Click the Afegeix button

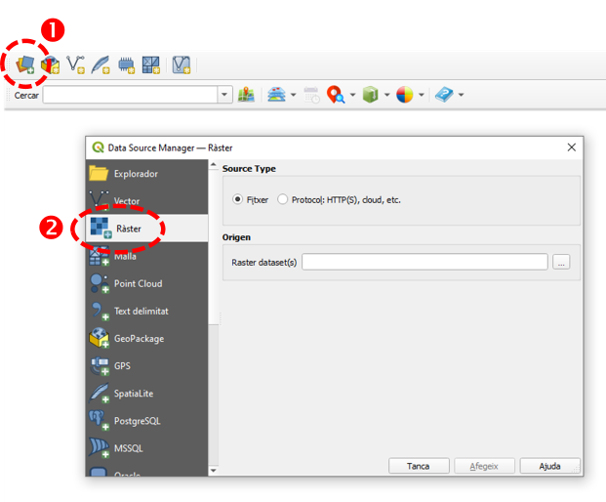(484, 466)
